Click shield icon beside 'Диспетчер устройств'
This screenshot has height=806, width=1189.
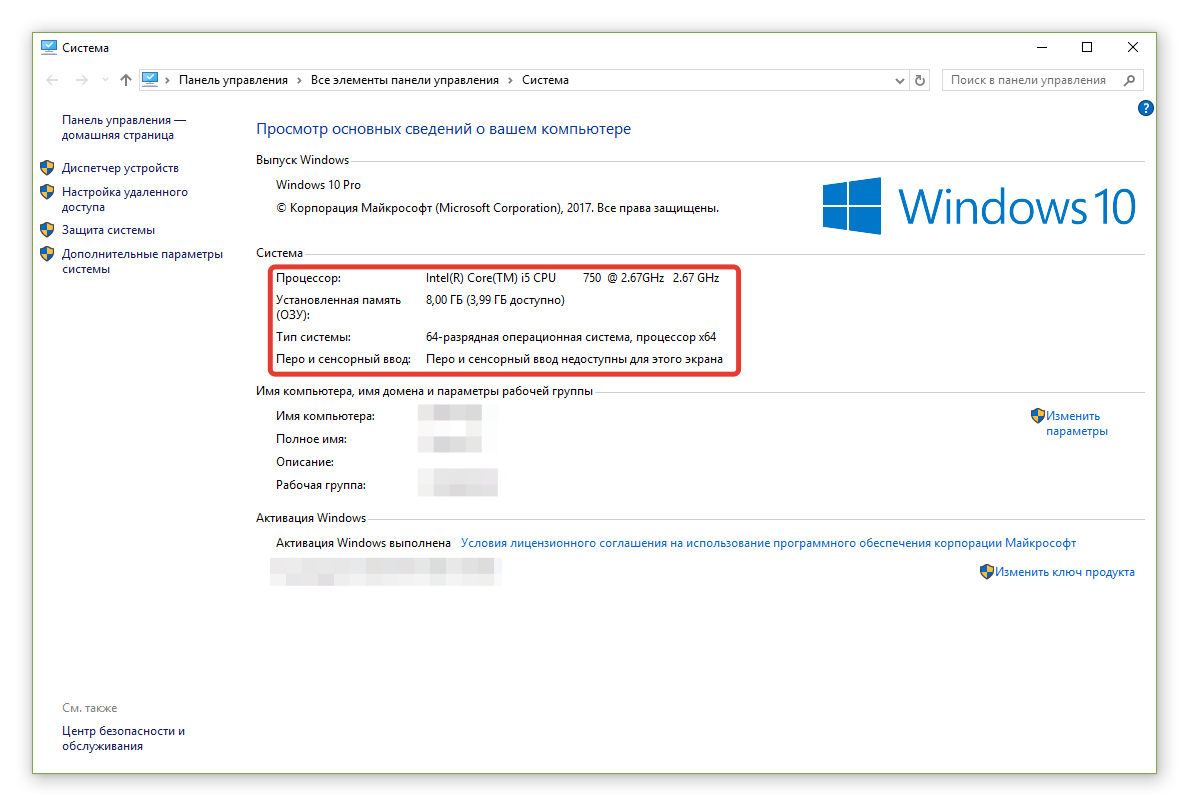(47, 168)
